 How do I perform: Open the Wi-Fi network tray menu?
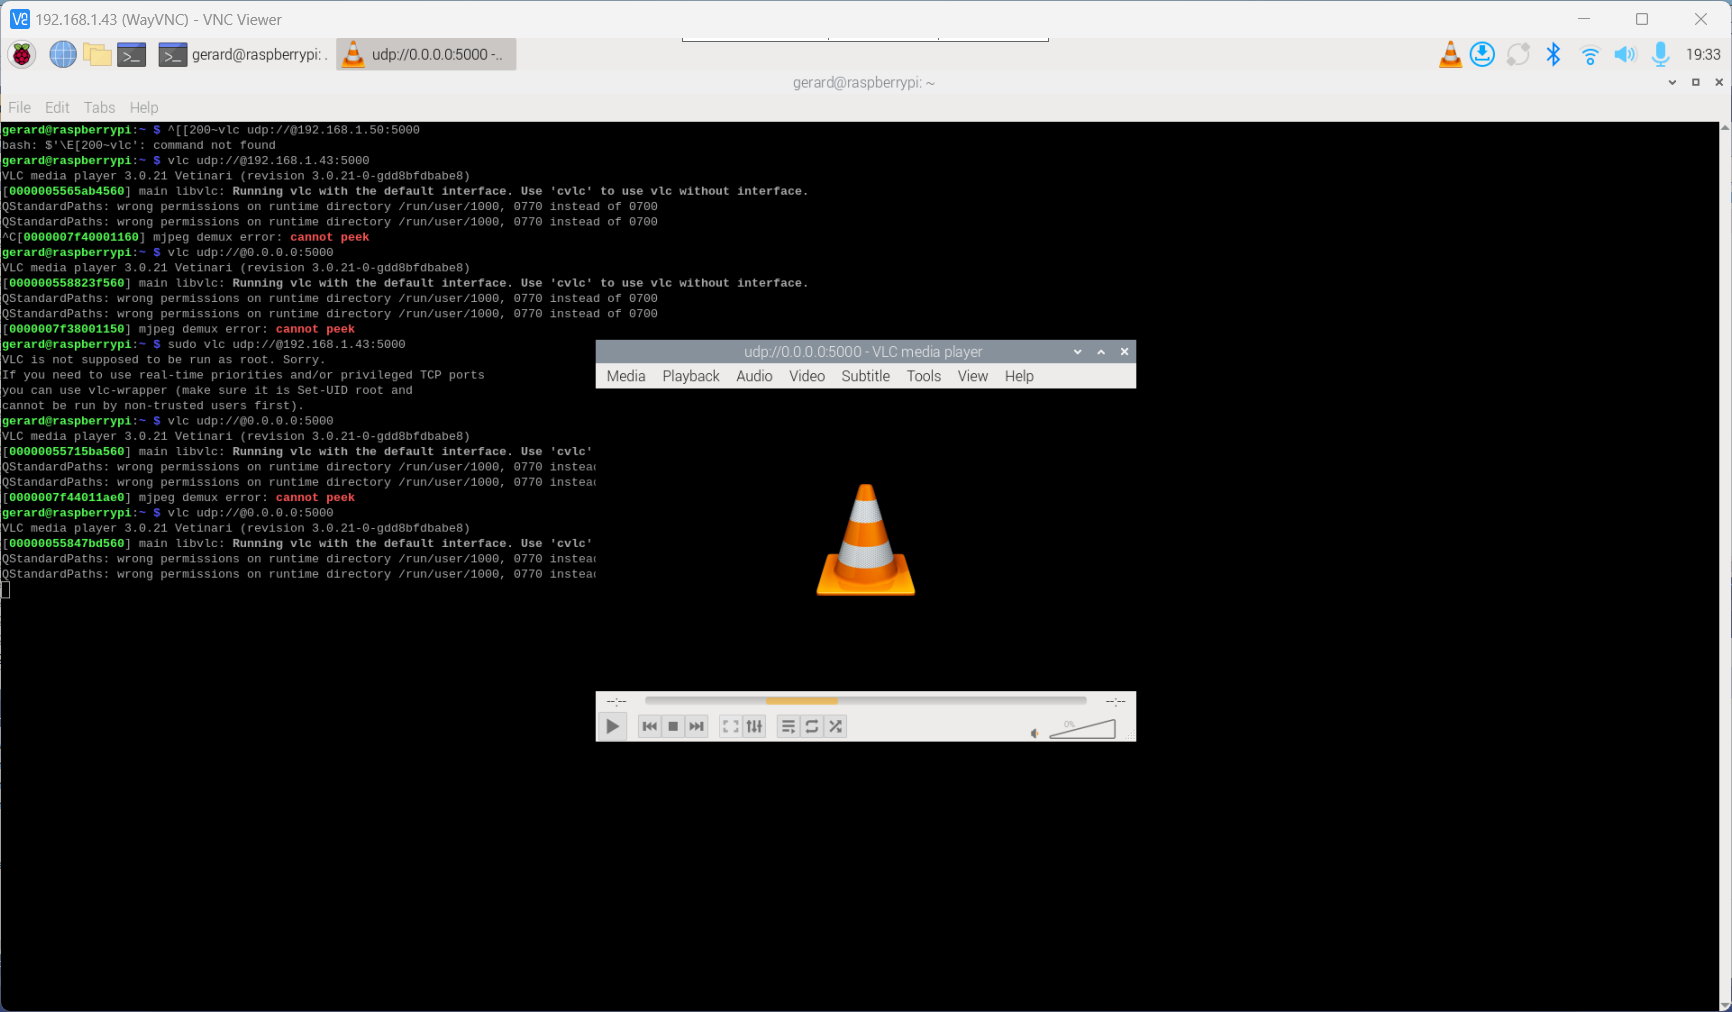click(1590, 55)
